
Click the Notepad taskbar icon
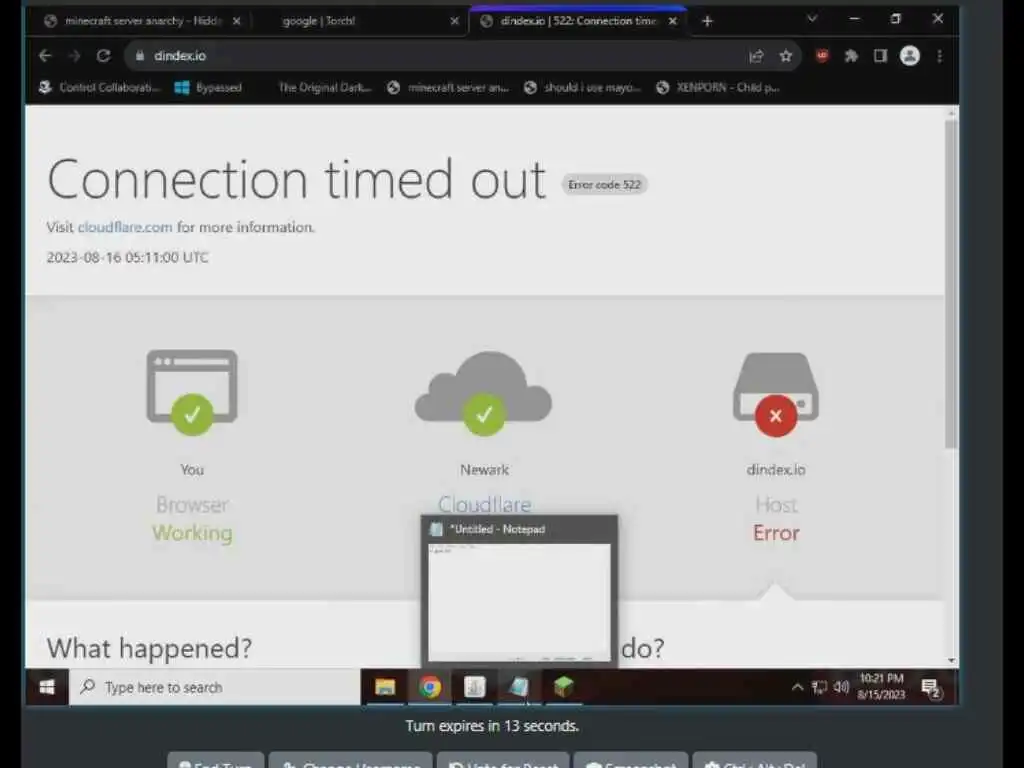click(519, 687)
